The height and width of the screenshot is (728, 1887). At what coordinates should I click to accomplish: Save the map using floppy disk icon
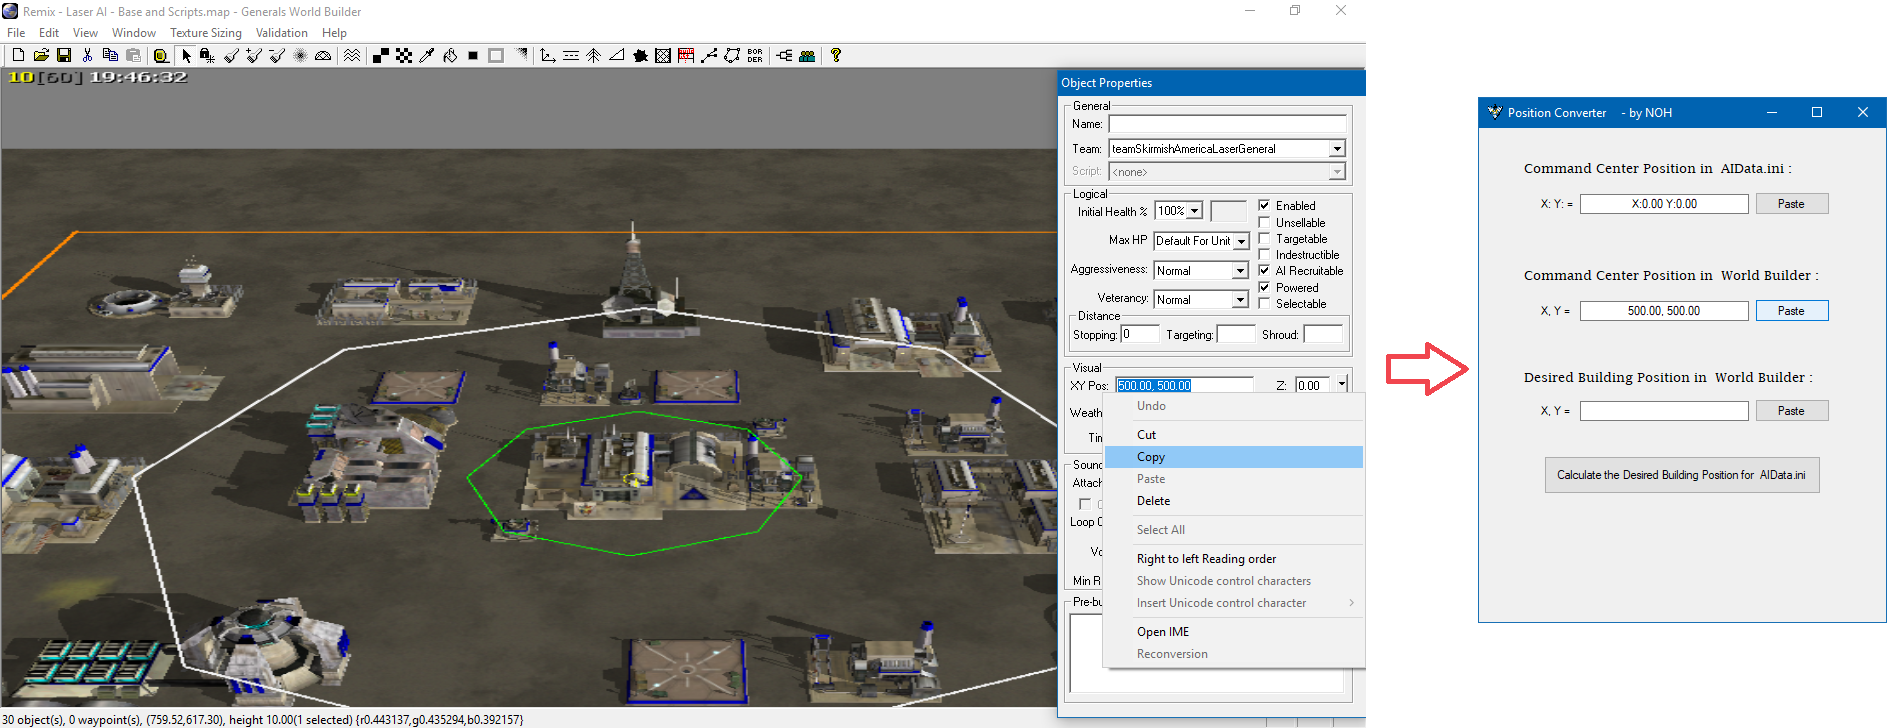pos(64,56)
